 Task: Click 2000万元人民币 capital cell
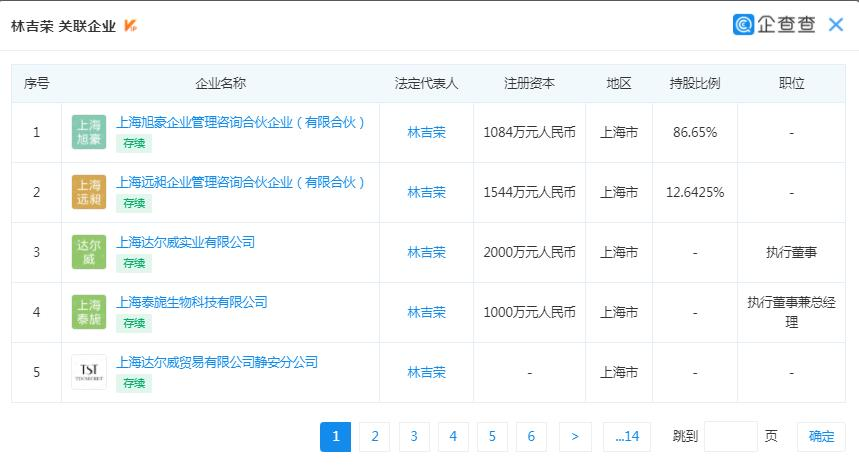(529, 252)
